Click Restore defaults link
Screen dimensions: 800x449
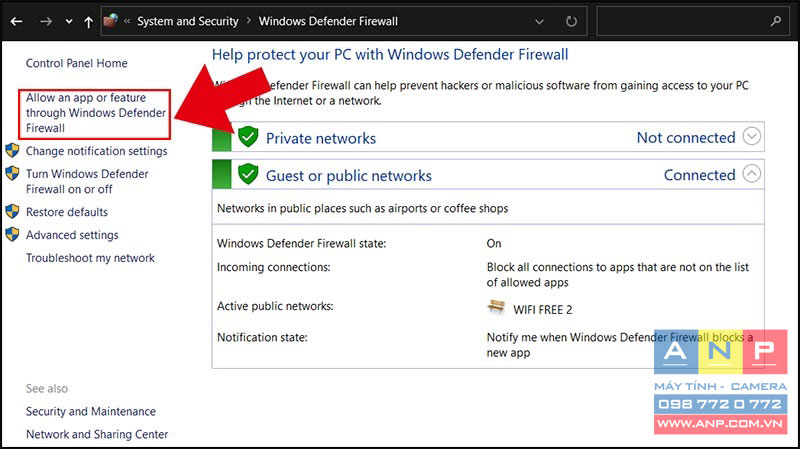67,212
